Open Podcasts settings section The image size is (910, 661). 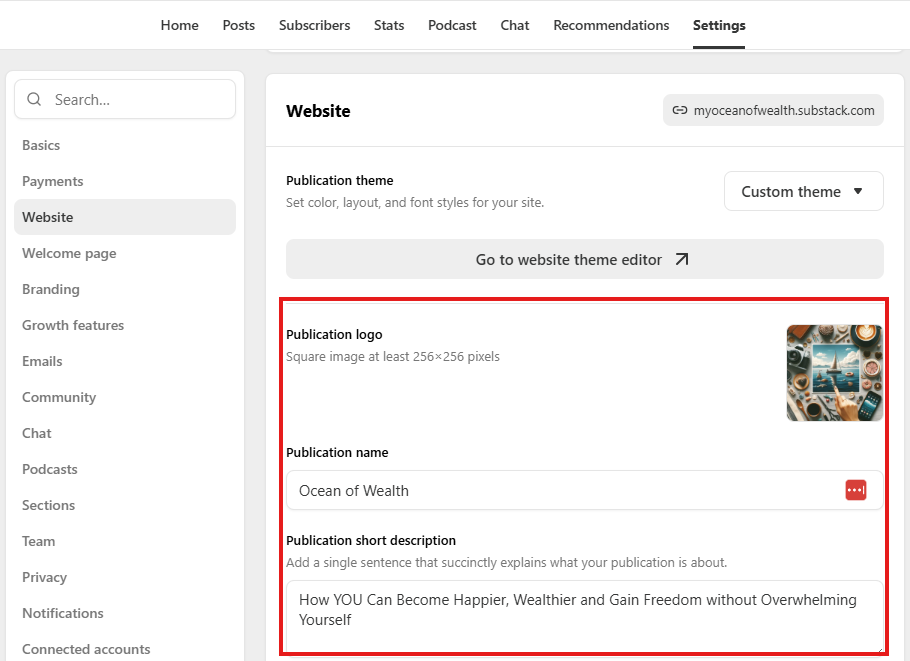click(x=50, y=469)
